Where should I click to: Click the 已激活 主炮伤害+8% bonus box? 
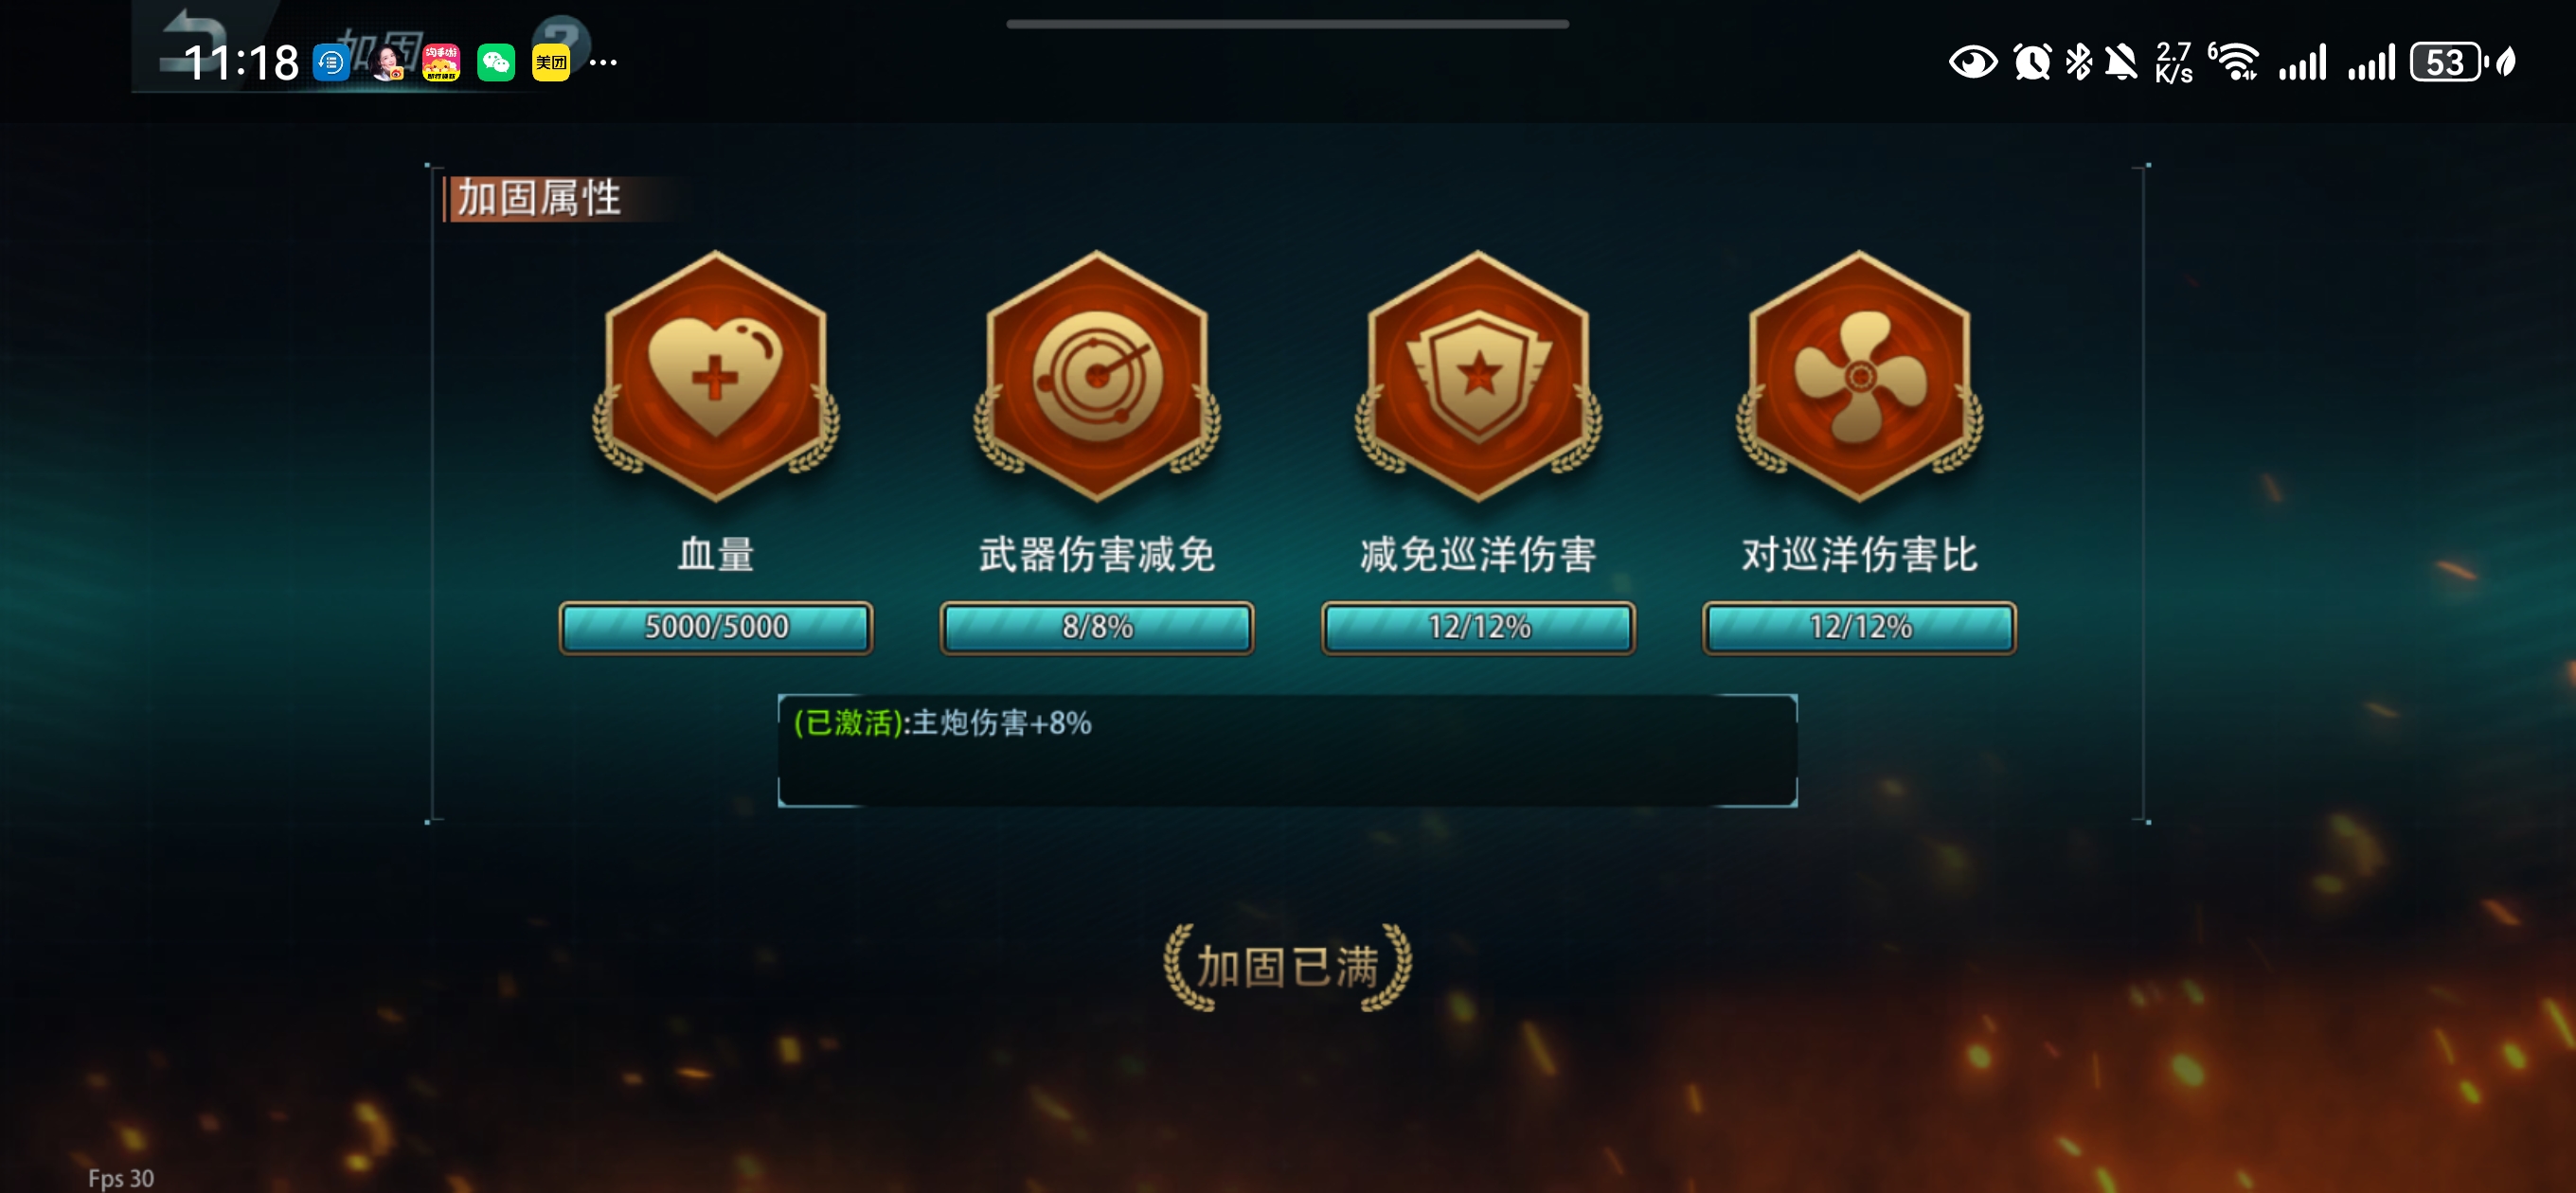(x=1288, y=750)
